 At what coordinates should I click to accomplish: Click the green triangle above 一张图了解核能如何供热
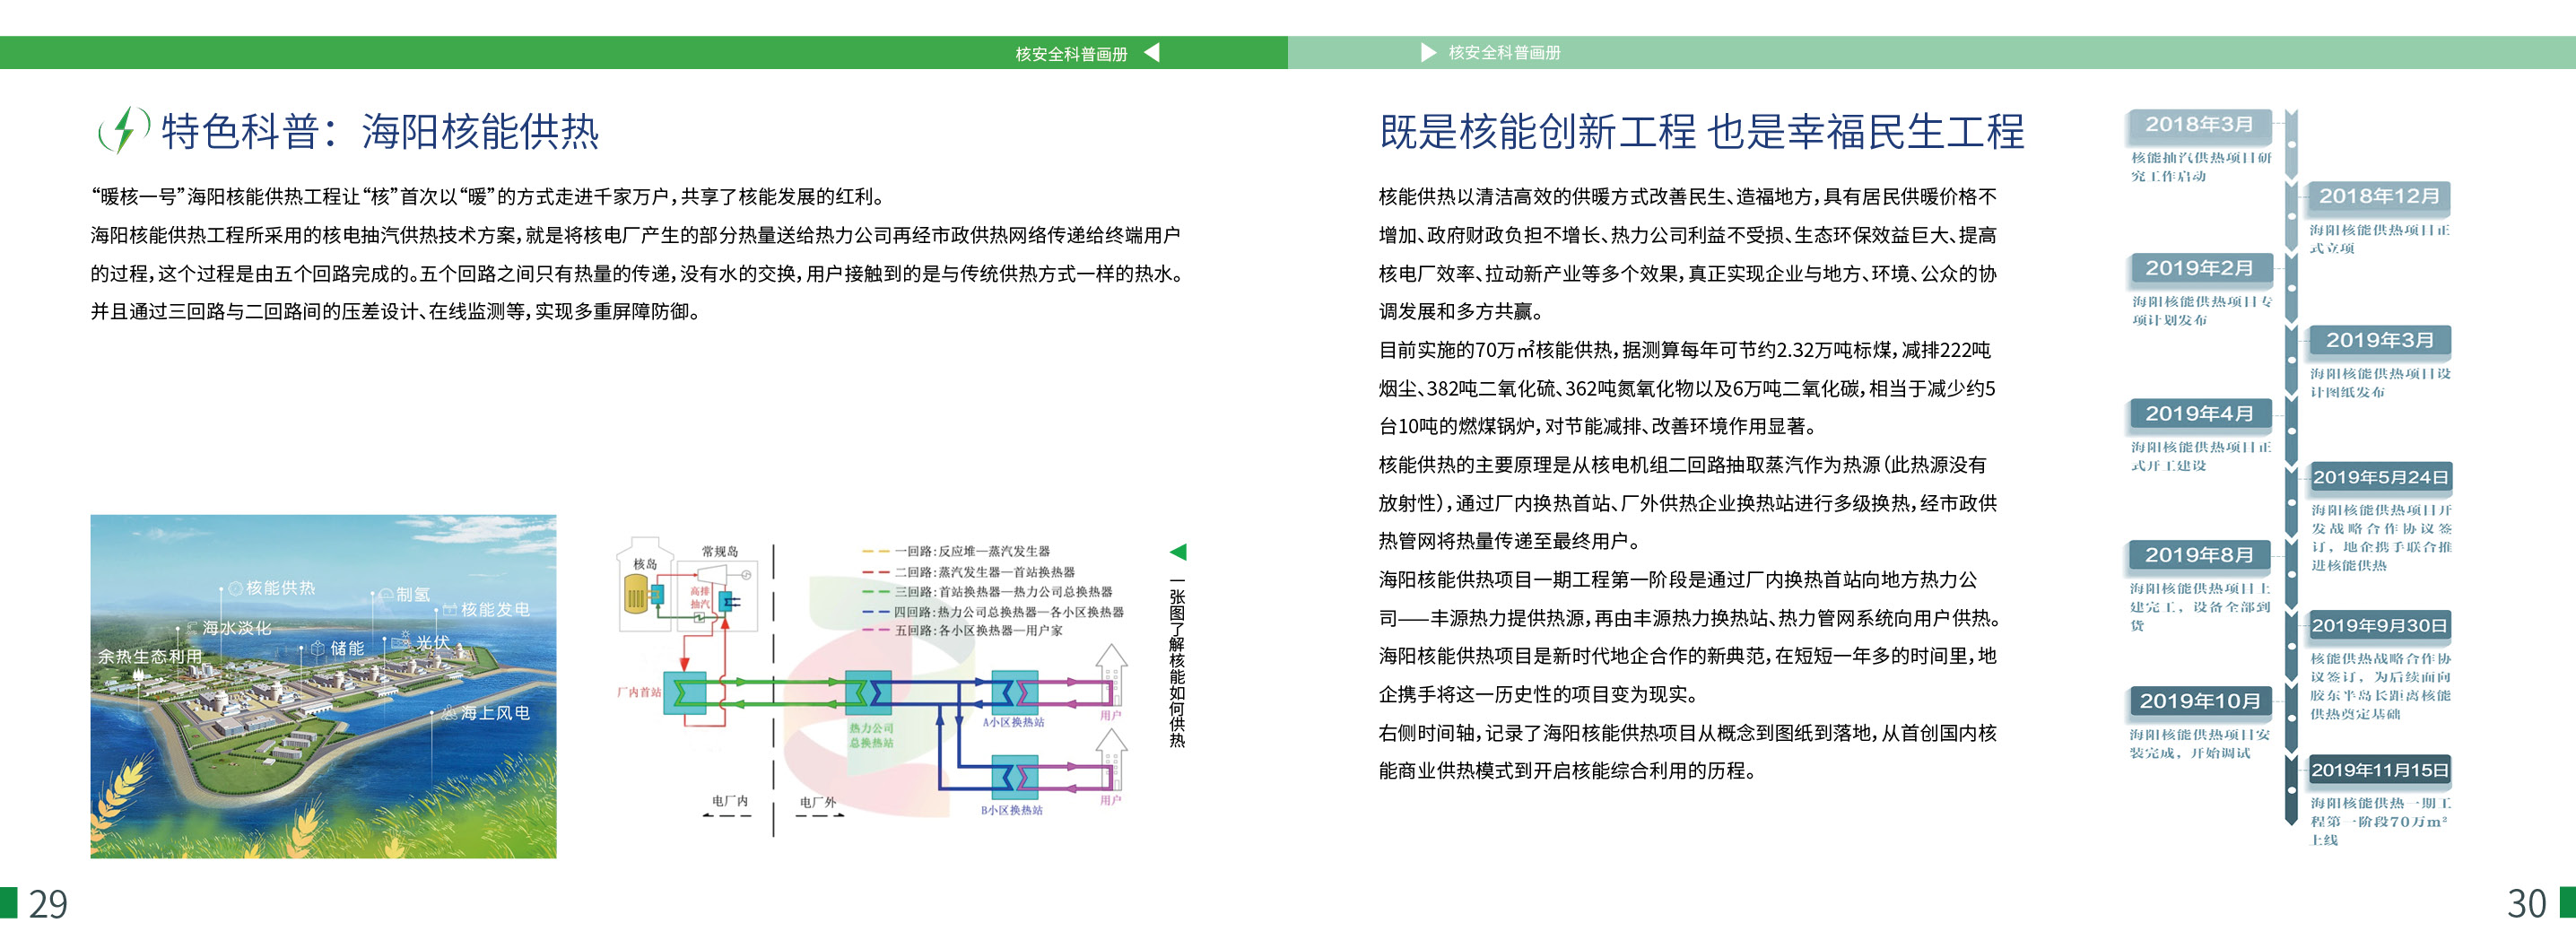(x=1177, y=552)
